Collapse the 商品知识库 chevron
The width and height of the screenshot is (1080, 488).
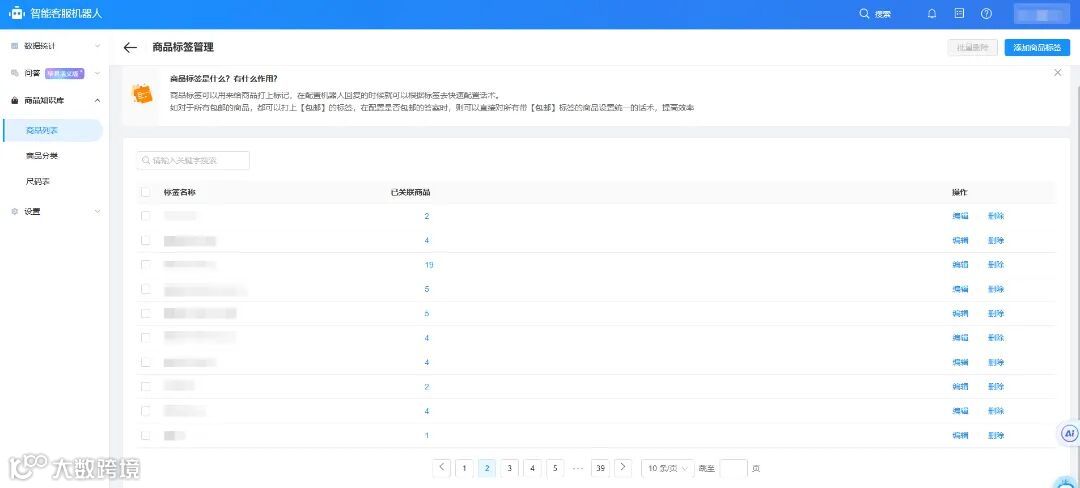pyautogui.click(x=97, y=100)
